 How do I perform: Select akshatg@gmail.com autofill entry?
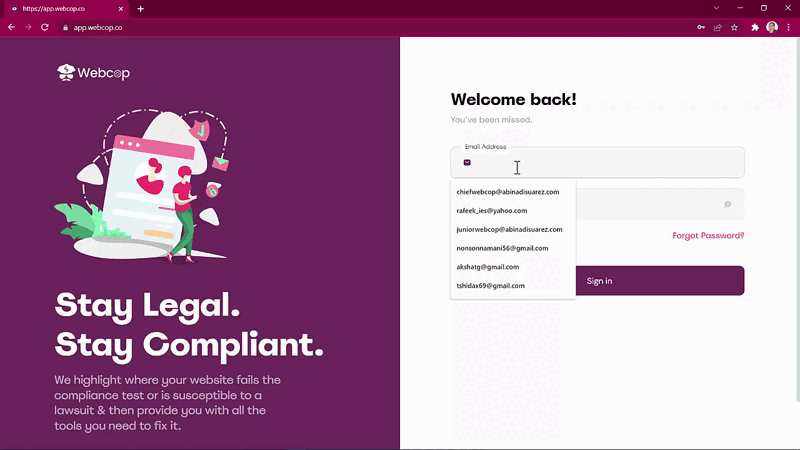pyautogui.click(x=488, y=267)
